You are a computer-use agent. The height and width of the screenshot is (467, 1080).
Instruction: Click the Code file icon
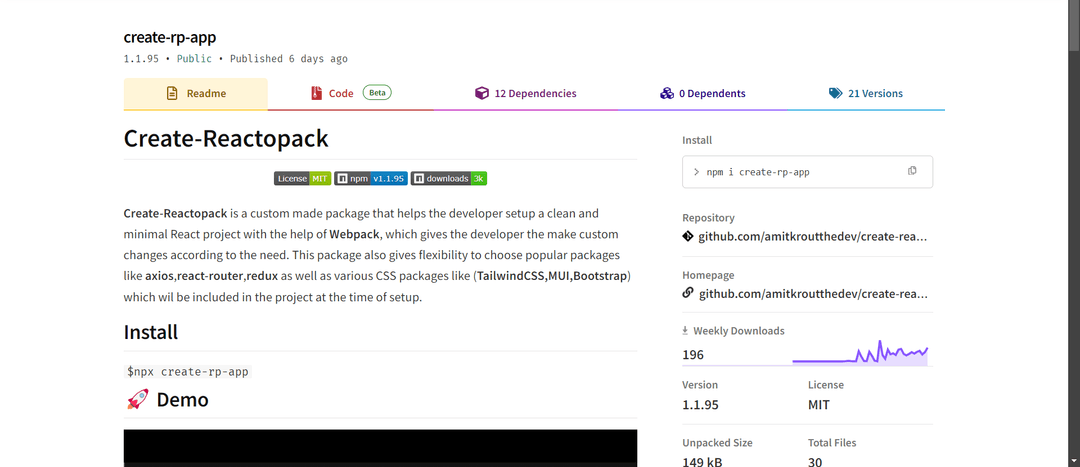point(316,94)
